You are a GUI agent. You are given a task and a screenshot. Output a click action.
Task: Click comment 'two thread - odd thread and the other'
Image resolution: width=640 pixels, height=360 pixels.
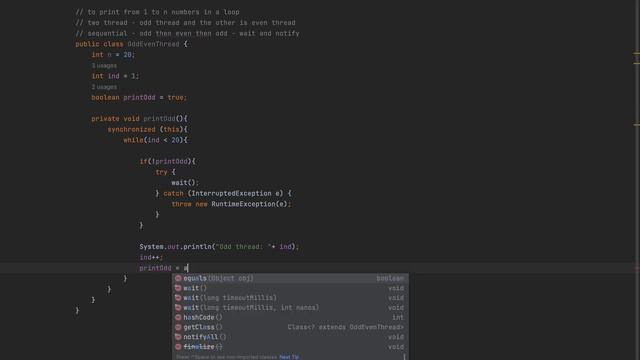(185, 23)
